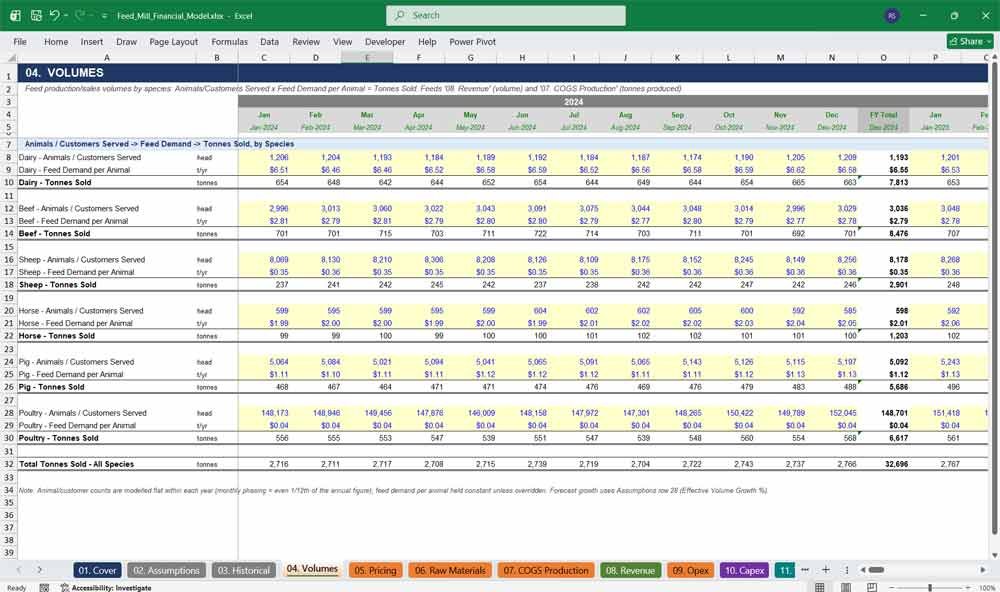Click the more sheets ellipsis button
Viewport: 1000px width, 592px height.
pos(805,570)
